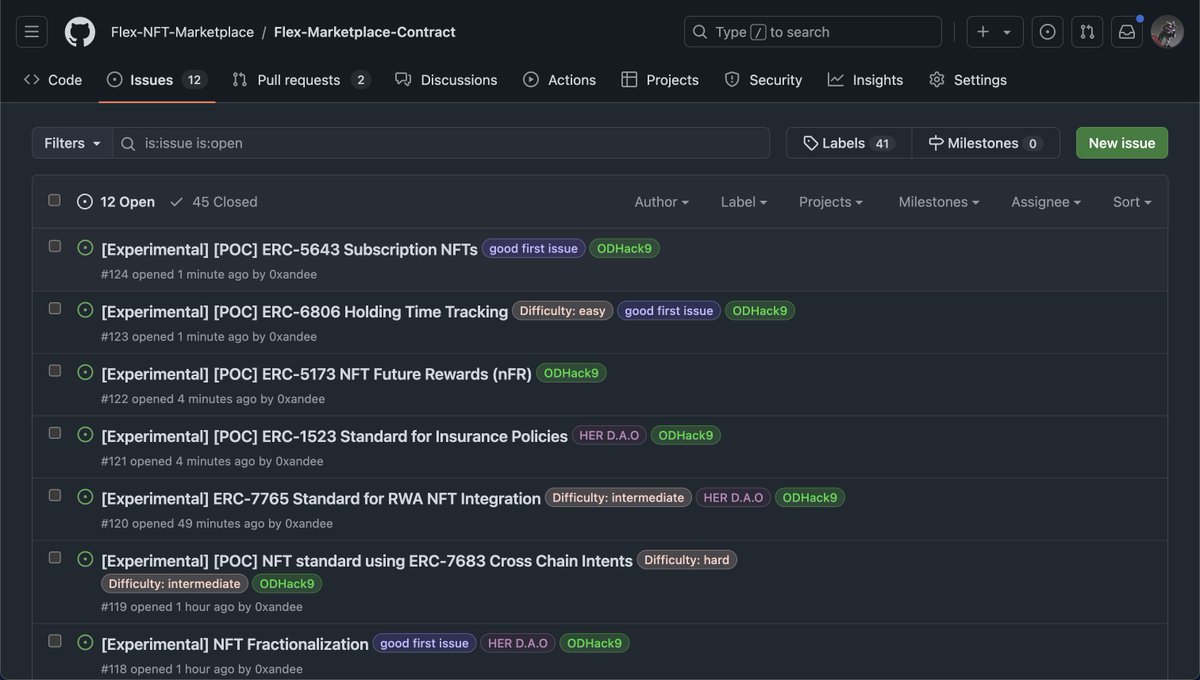Image resolution: width=1200 pixels, height=680 pixels.
Task: Expand the Label filter dropdown
Action: (744, 202)
